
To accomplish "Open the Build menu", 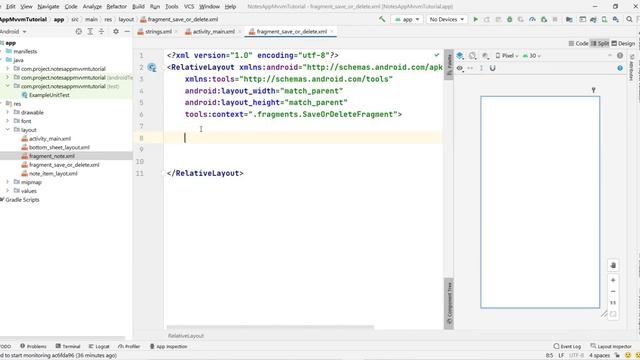I will click(x=138, y=7).
